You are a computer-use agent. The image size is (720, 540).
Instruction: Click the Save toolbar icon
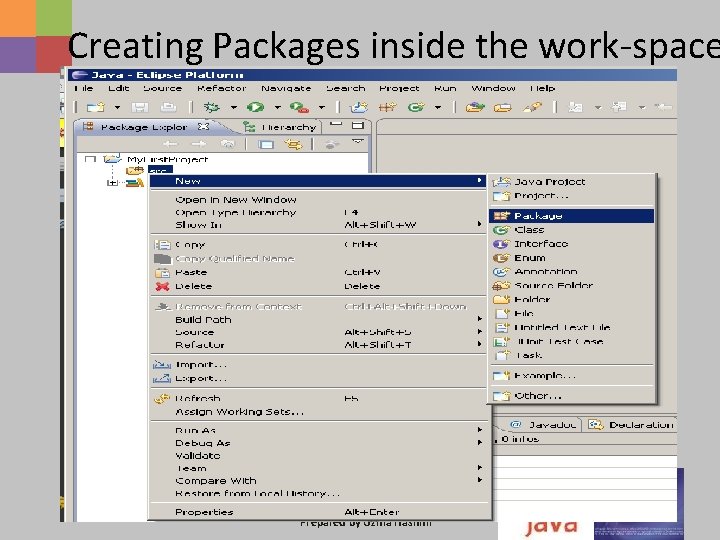140,107
